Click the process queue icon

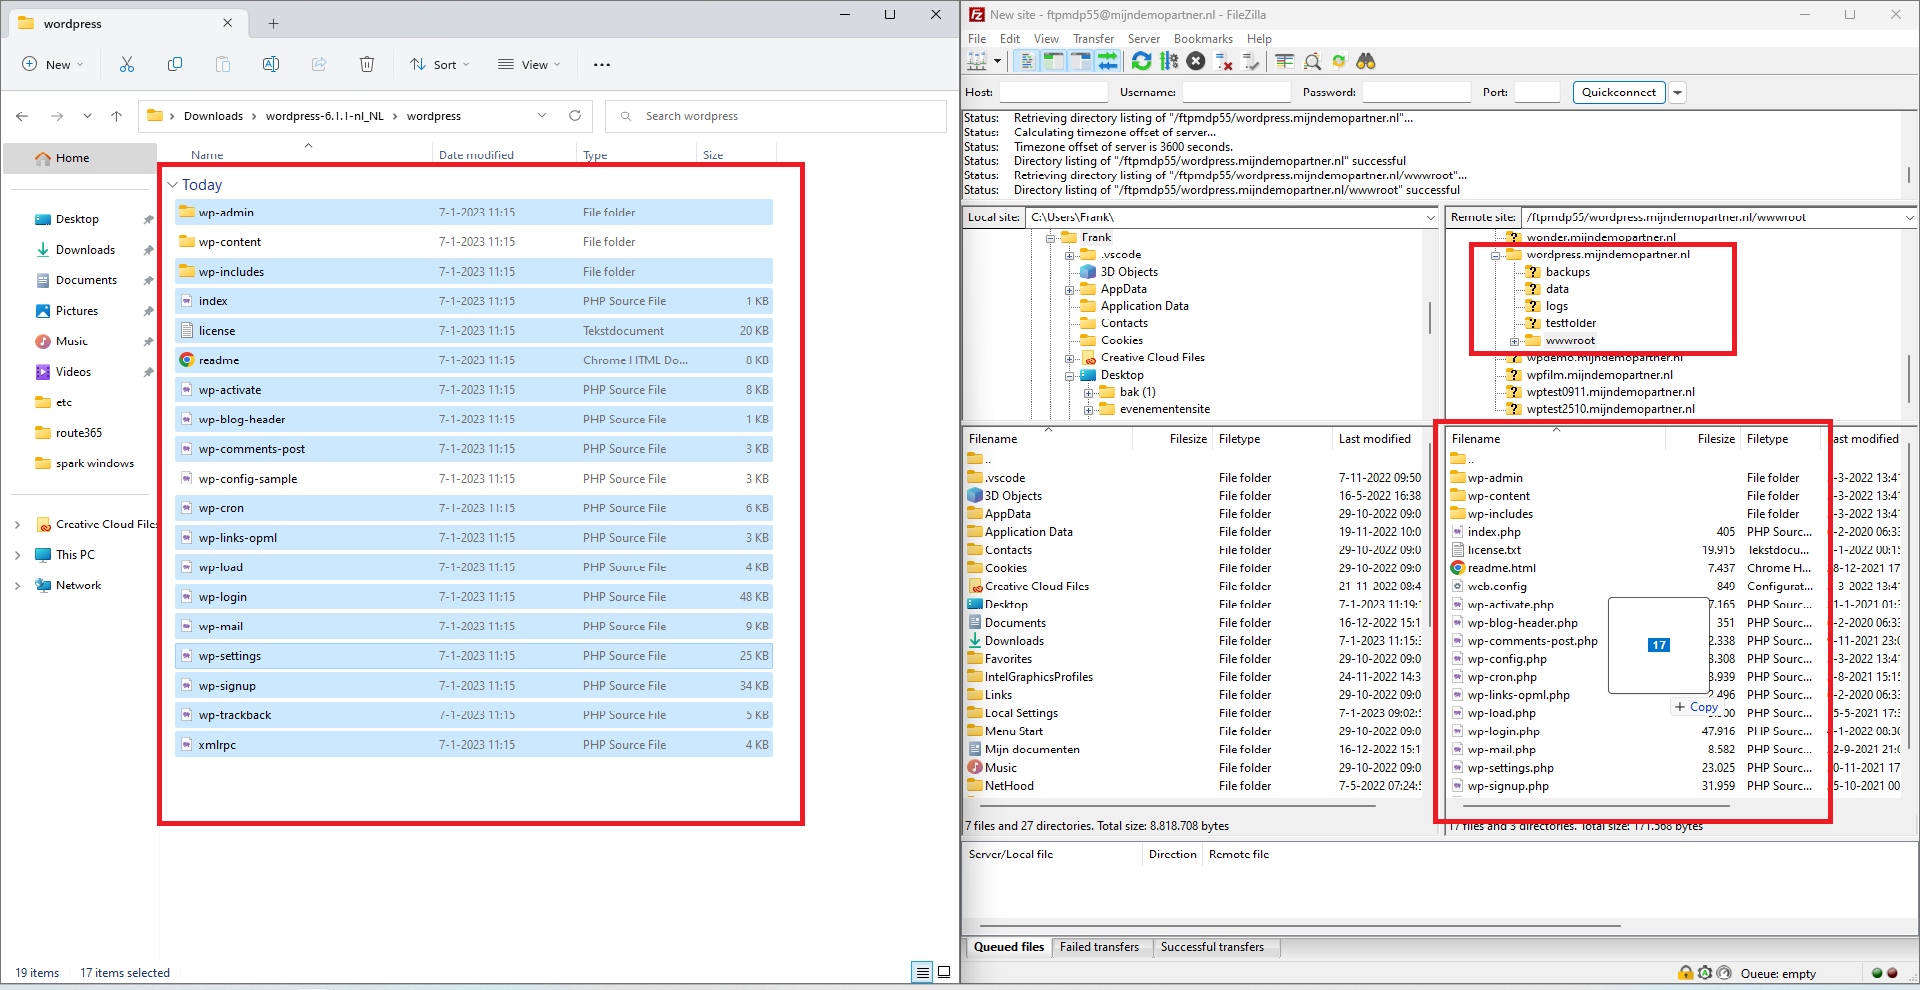1168,62
